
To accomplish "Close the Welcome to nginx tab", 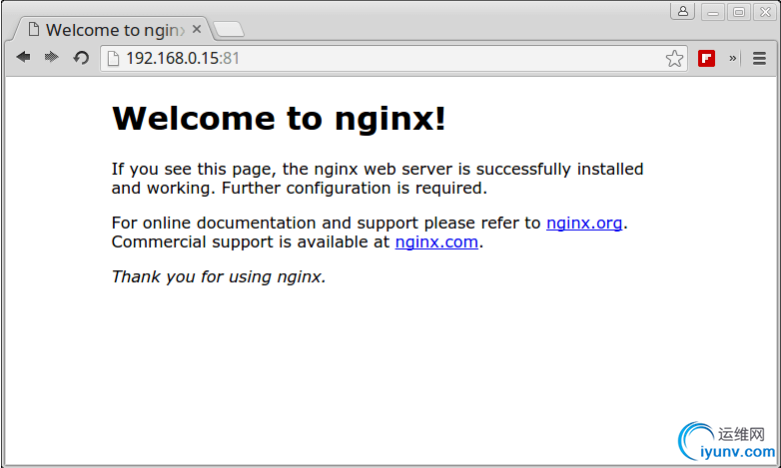I will point(197,29).
